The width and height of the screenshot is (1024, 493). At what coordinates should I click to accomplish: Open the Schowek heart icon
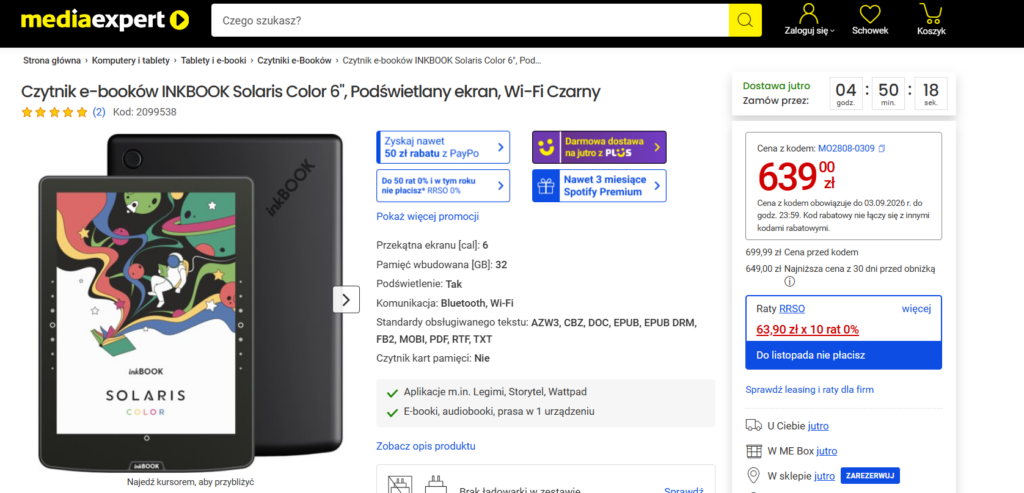pos(870,14)
